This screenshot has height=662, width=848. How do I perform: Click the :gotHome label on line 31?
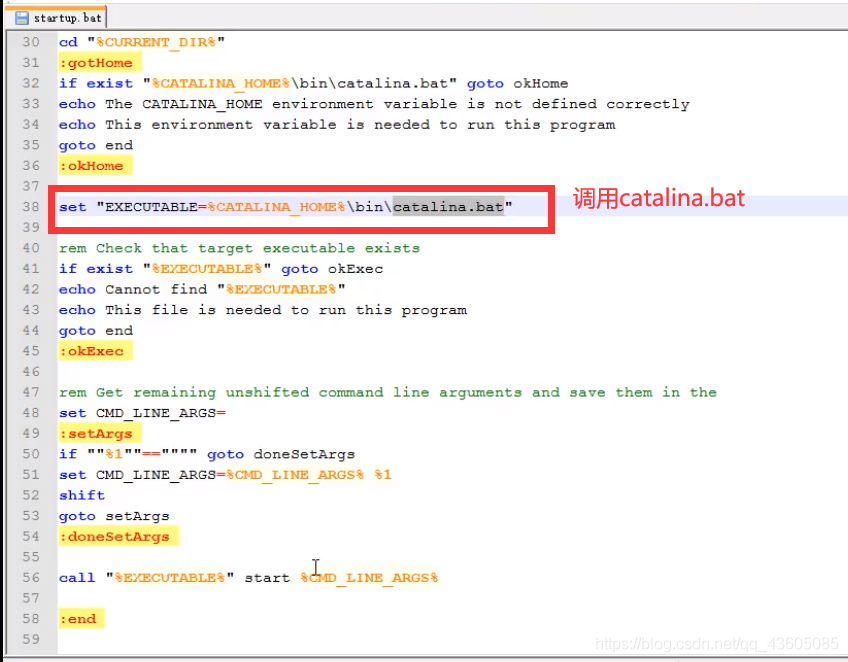click(x=100, y=63)
